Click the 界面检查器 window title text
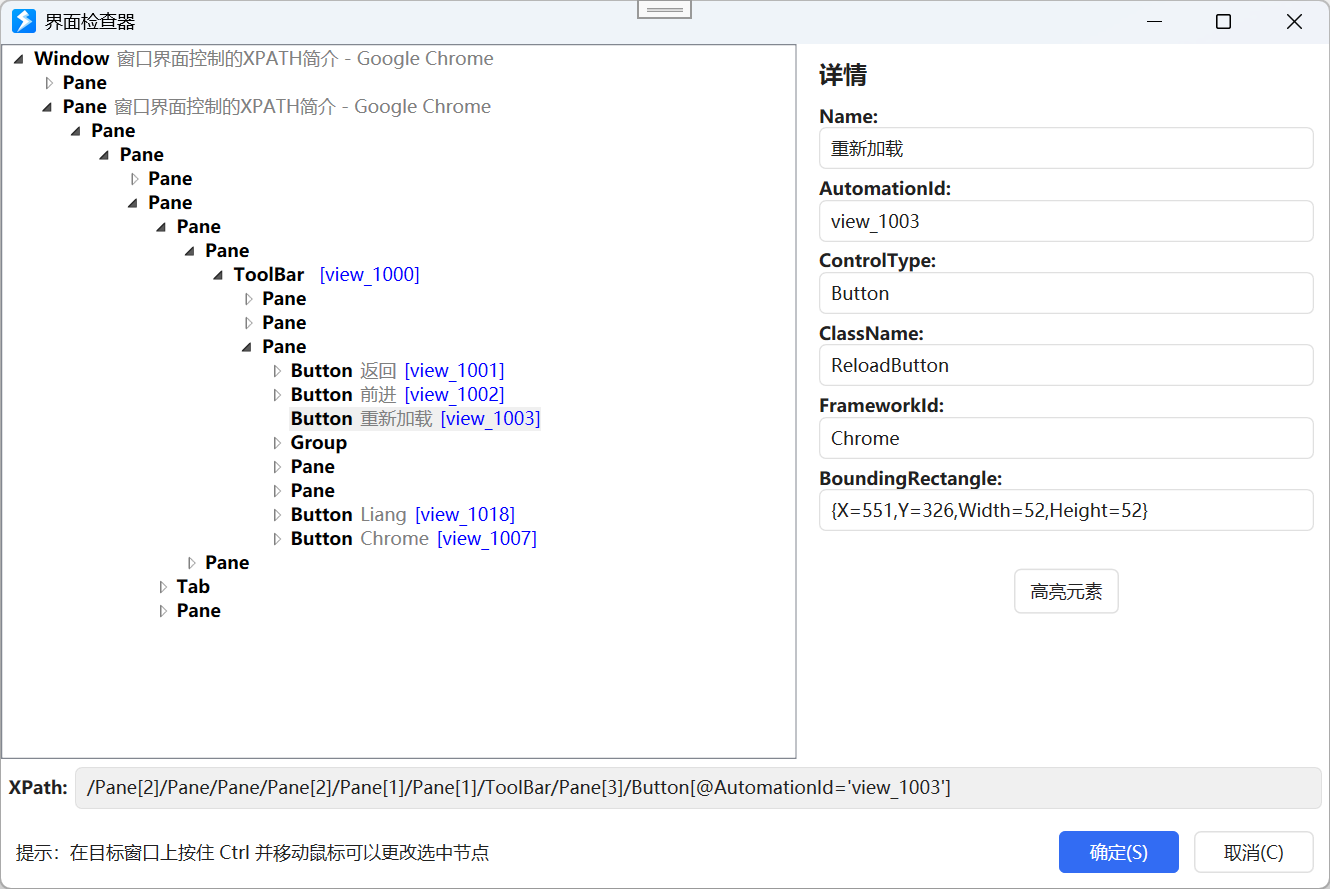The width and height of the screenshot is (1330, 889). [90, 22]
